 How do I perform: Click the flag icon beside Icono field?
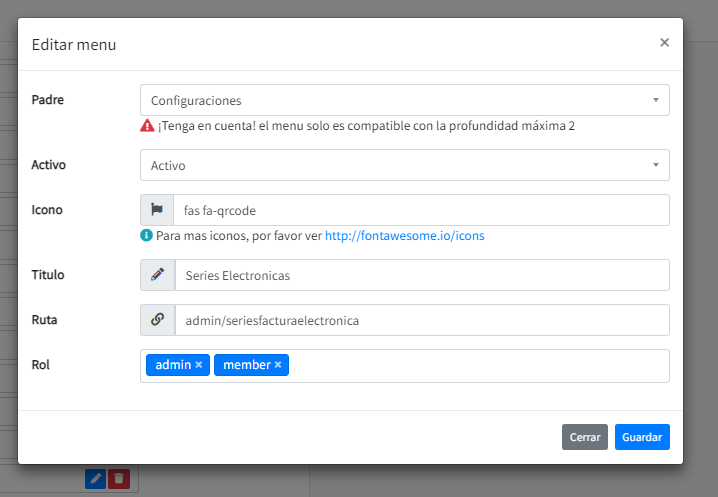point(157,210)
